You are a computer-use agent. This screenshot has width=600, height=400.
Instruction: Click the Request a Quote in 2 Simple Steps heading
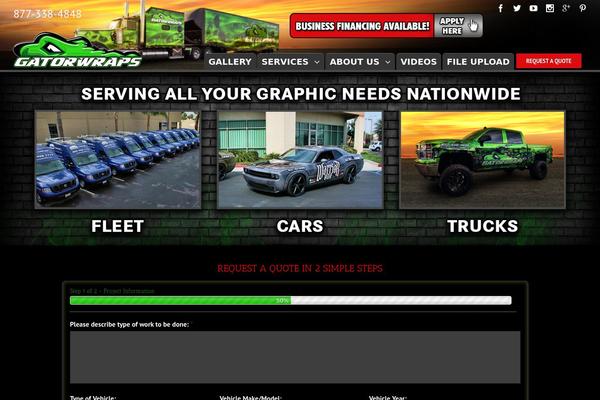pyautogui.click(x=300, y=268)
